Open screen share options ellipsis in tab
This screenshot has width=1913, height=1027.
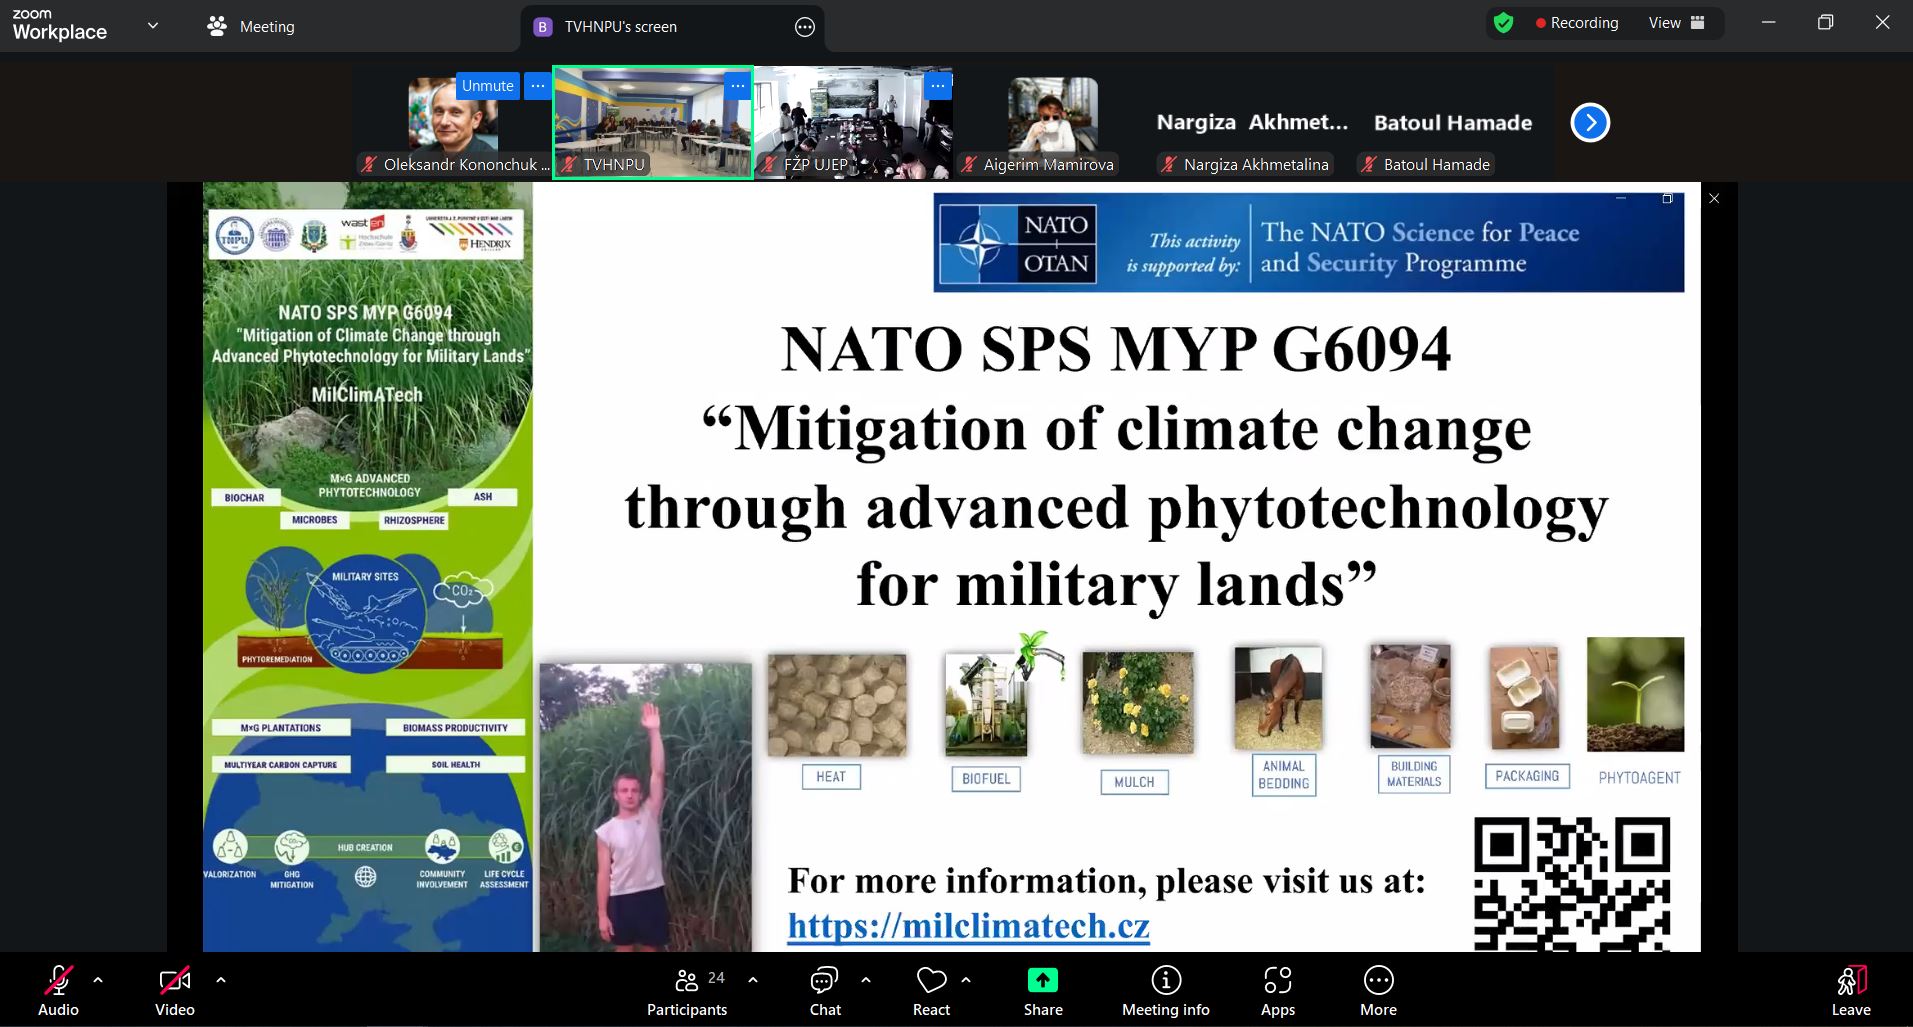tap(805, 27)
